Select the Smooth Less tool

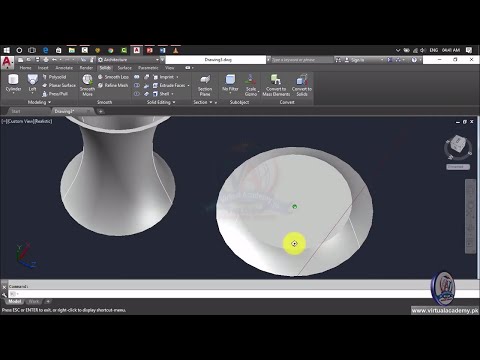tap(113, 77)
